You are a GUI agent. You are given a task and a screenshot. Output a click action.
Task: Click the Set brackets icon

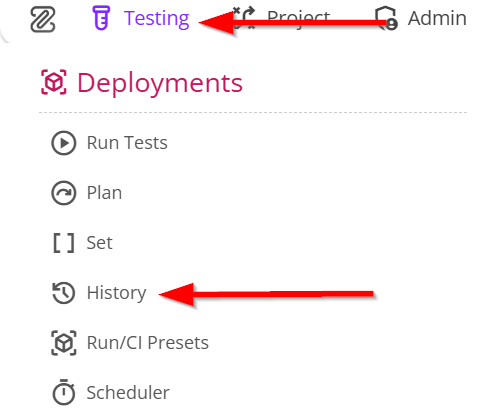point(64,243)
